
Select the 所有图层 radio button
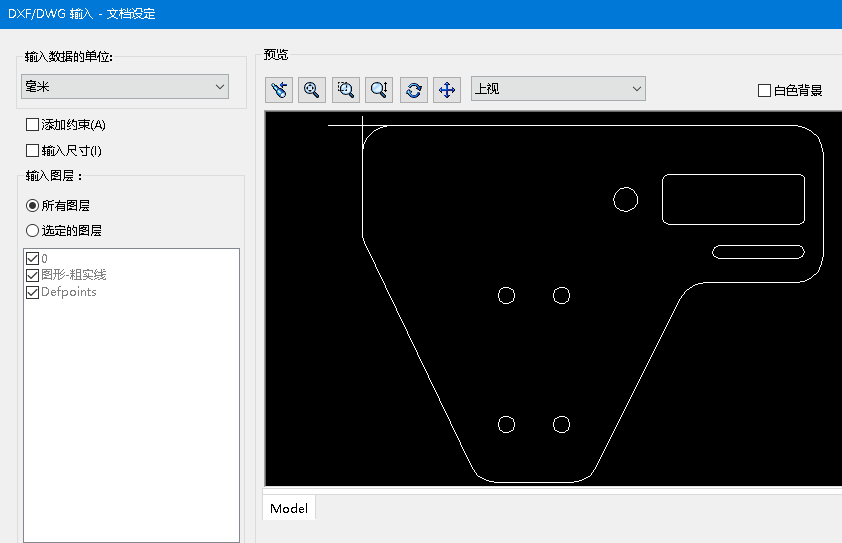pyautogui.click(x=32, y=205)
